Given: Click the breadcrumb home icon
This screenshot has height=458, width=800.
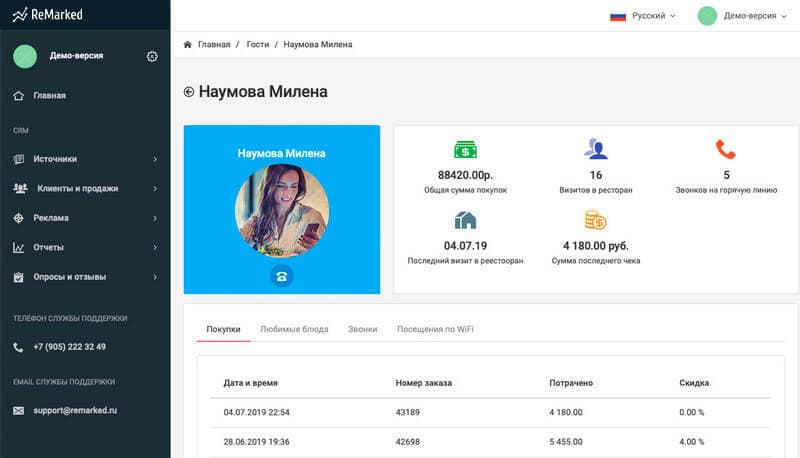Looking at the screenshot, I should click(187, 44).
